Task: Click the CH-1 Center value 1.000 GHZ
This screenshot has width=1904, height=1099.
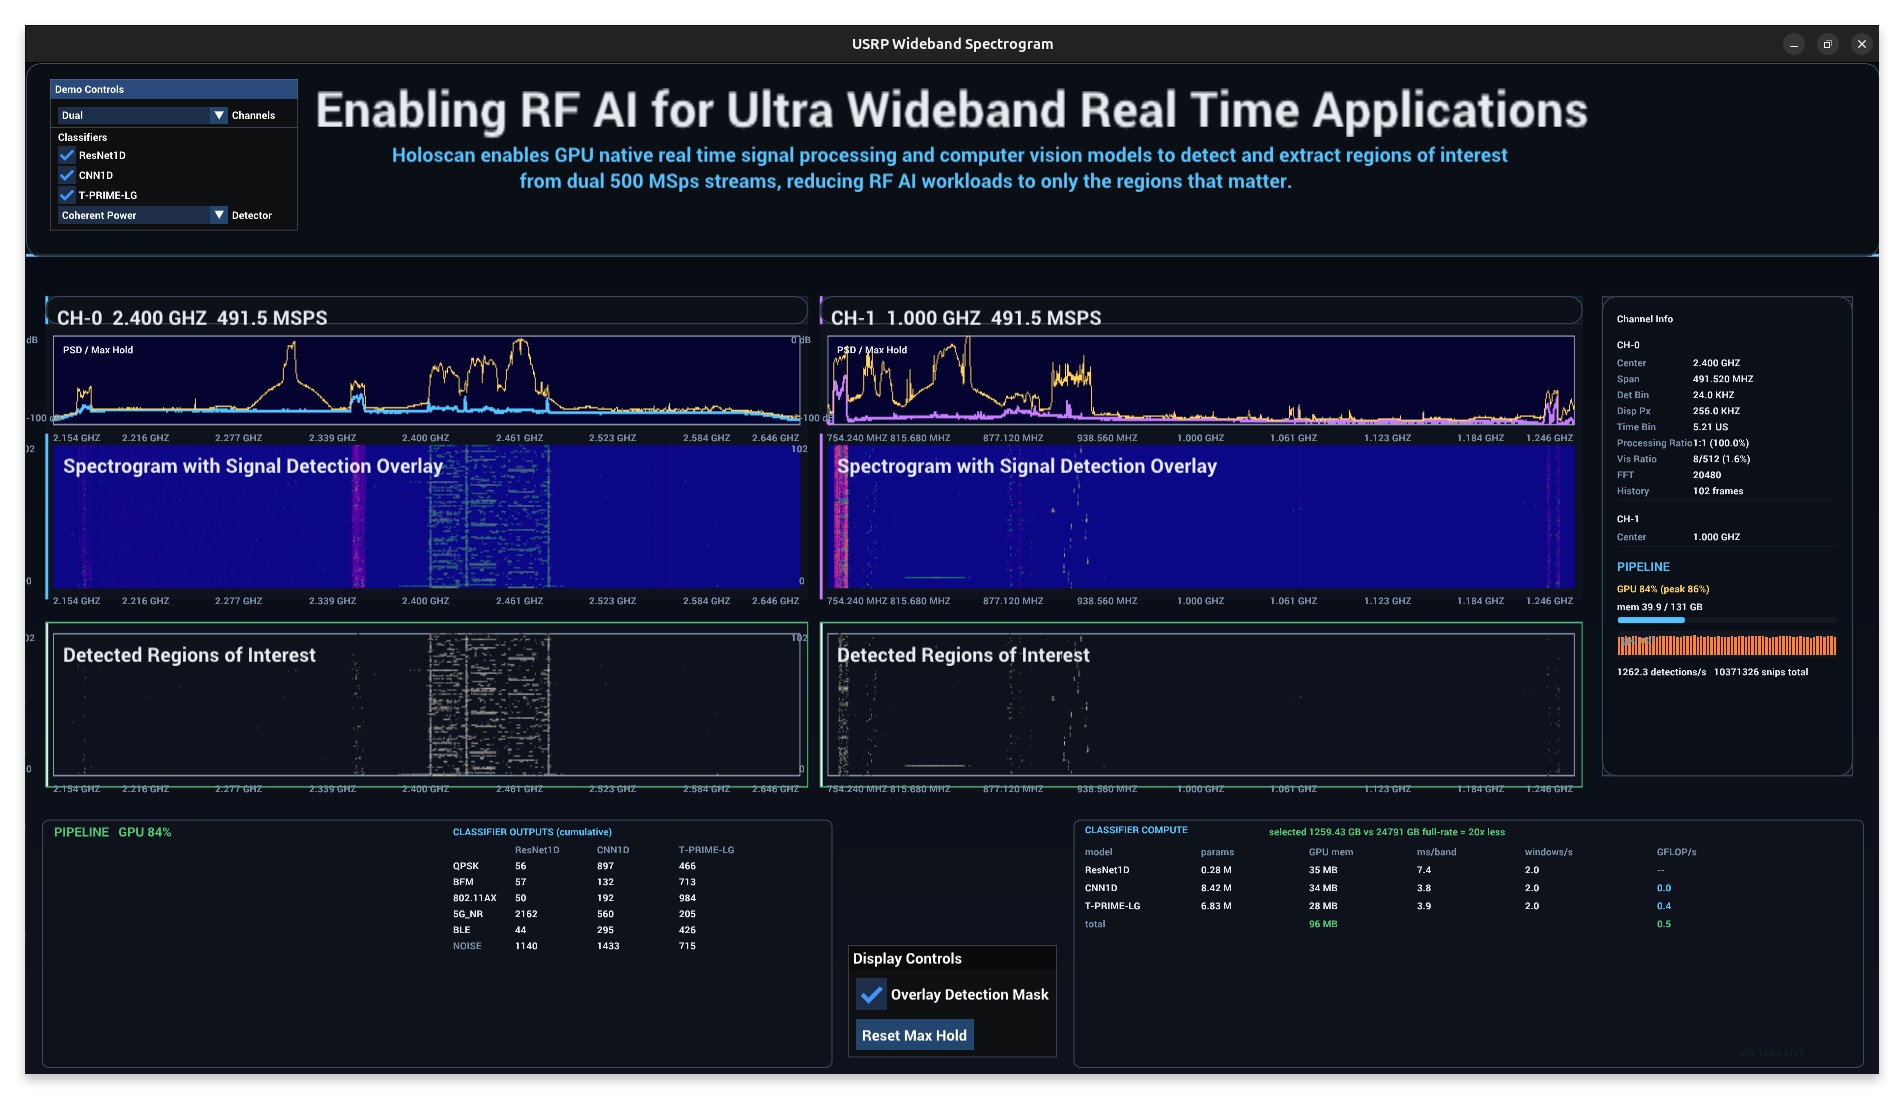Action: (x=1716, y=537)
